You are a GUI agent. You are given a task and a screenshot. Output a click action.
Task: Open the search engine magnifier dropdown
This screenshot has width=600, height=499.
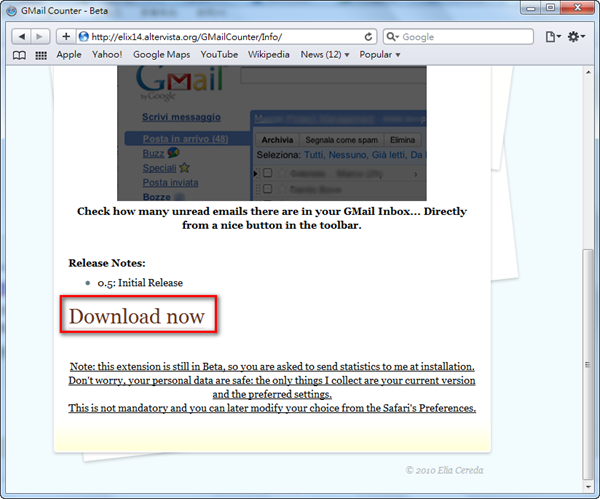393,37
